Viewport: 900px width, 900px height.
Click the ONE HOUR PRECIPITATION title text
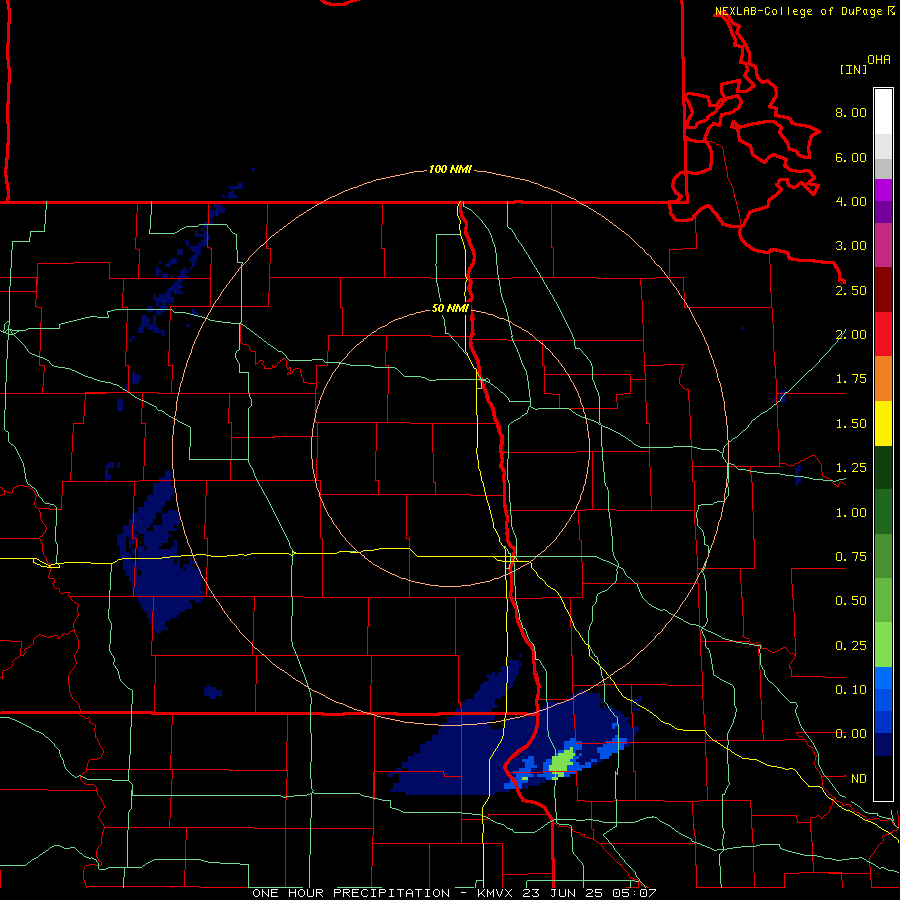(351, 893)
